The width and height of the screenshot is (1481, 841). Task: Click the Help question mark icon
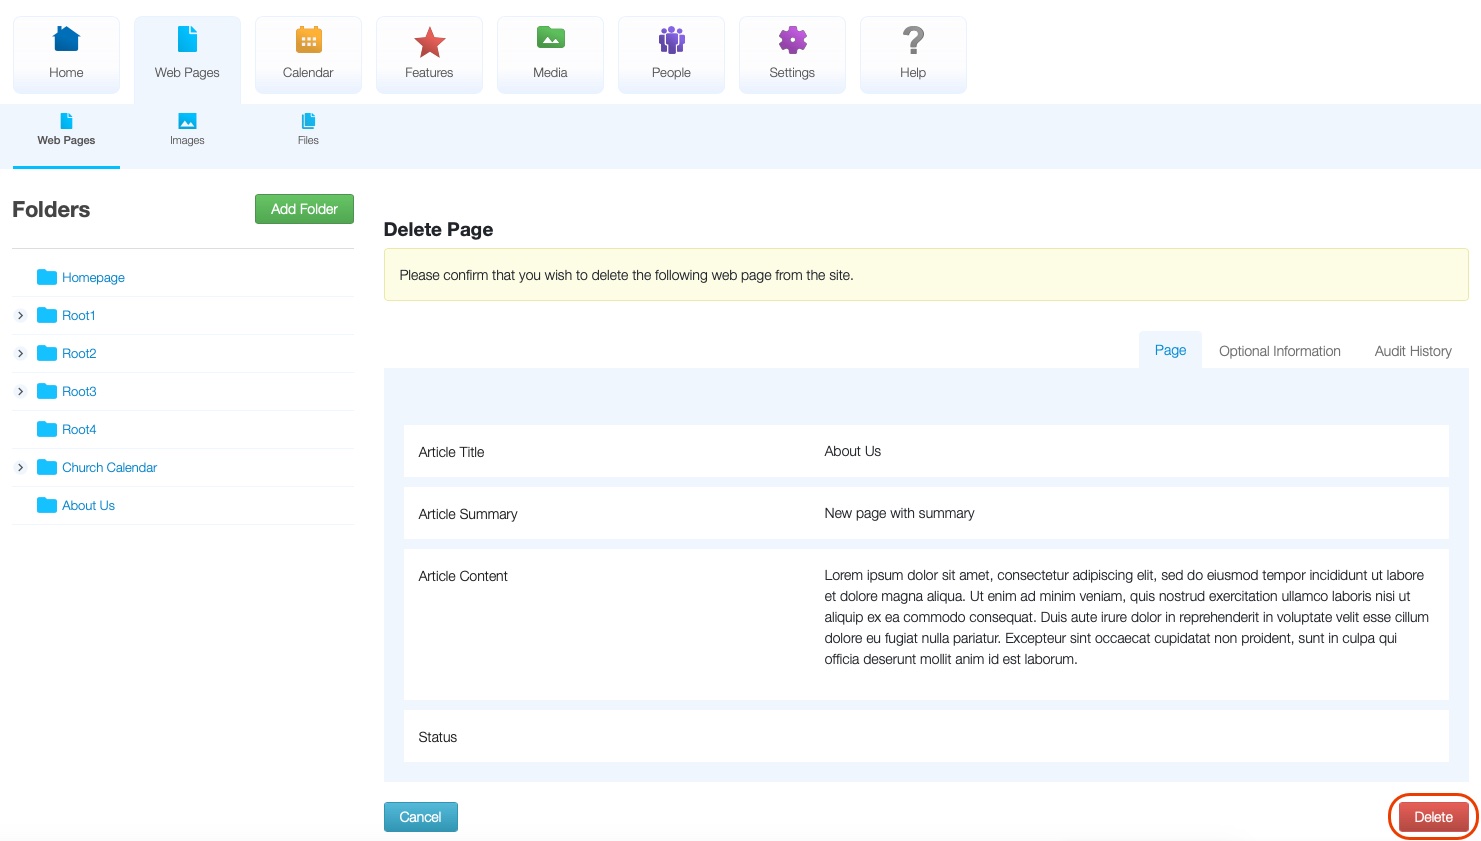[x=913, y=40]
